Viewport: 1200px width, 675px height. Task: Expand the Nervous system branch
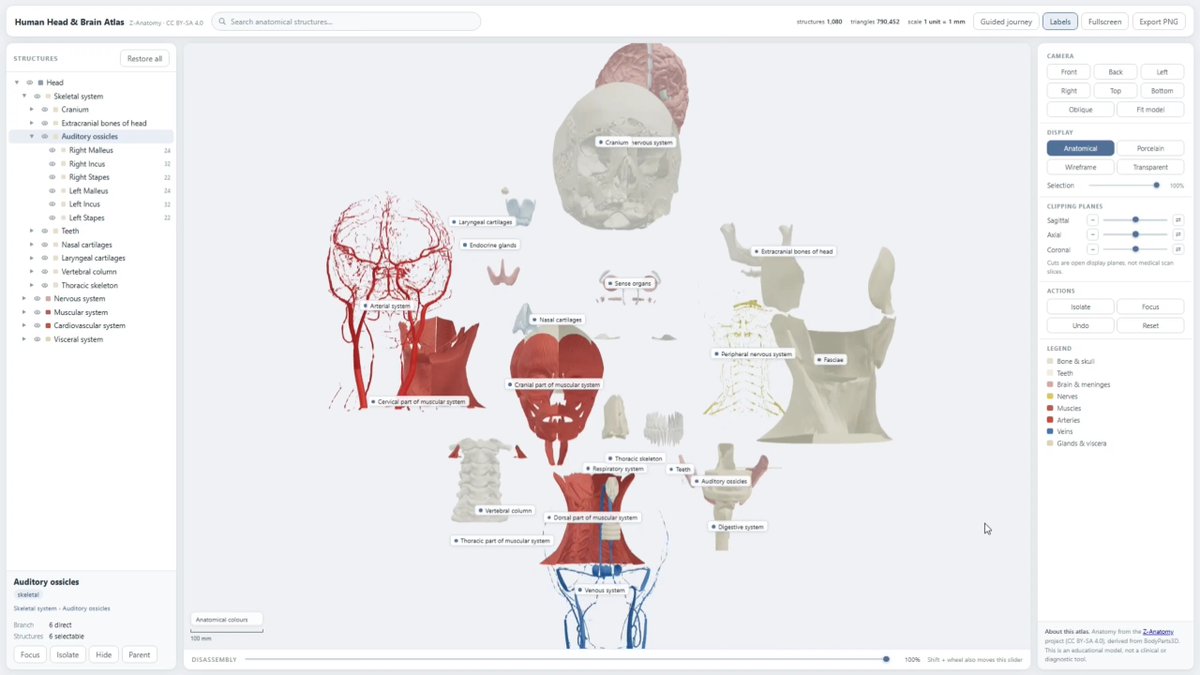[x=24, y=299]
